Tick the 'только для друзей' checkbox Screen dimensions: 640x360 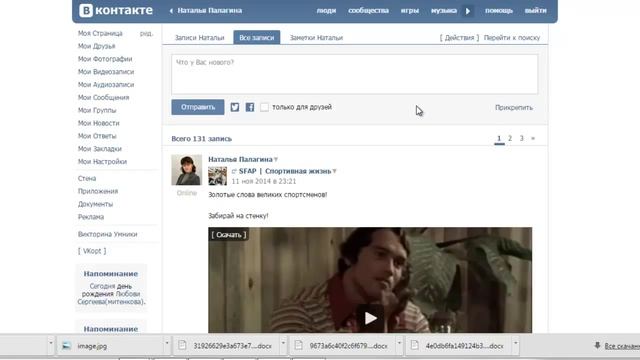point(264,107)
